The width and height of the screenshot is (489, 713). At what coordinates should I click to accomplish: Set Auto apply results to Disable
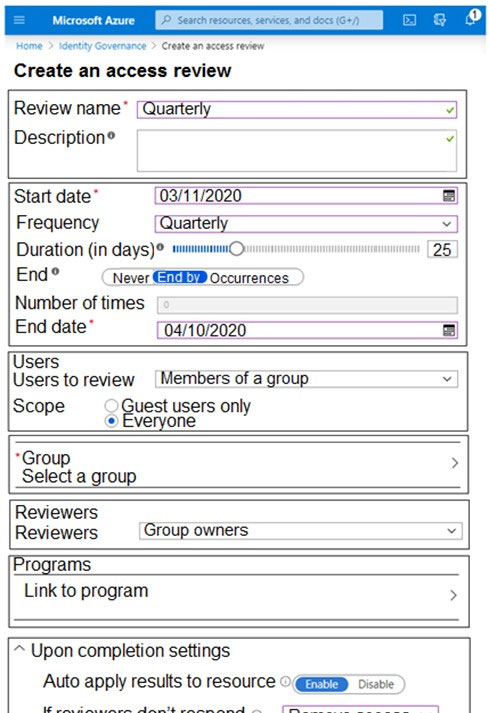(376, 684)
